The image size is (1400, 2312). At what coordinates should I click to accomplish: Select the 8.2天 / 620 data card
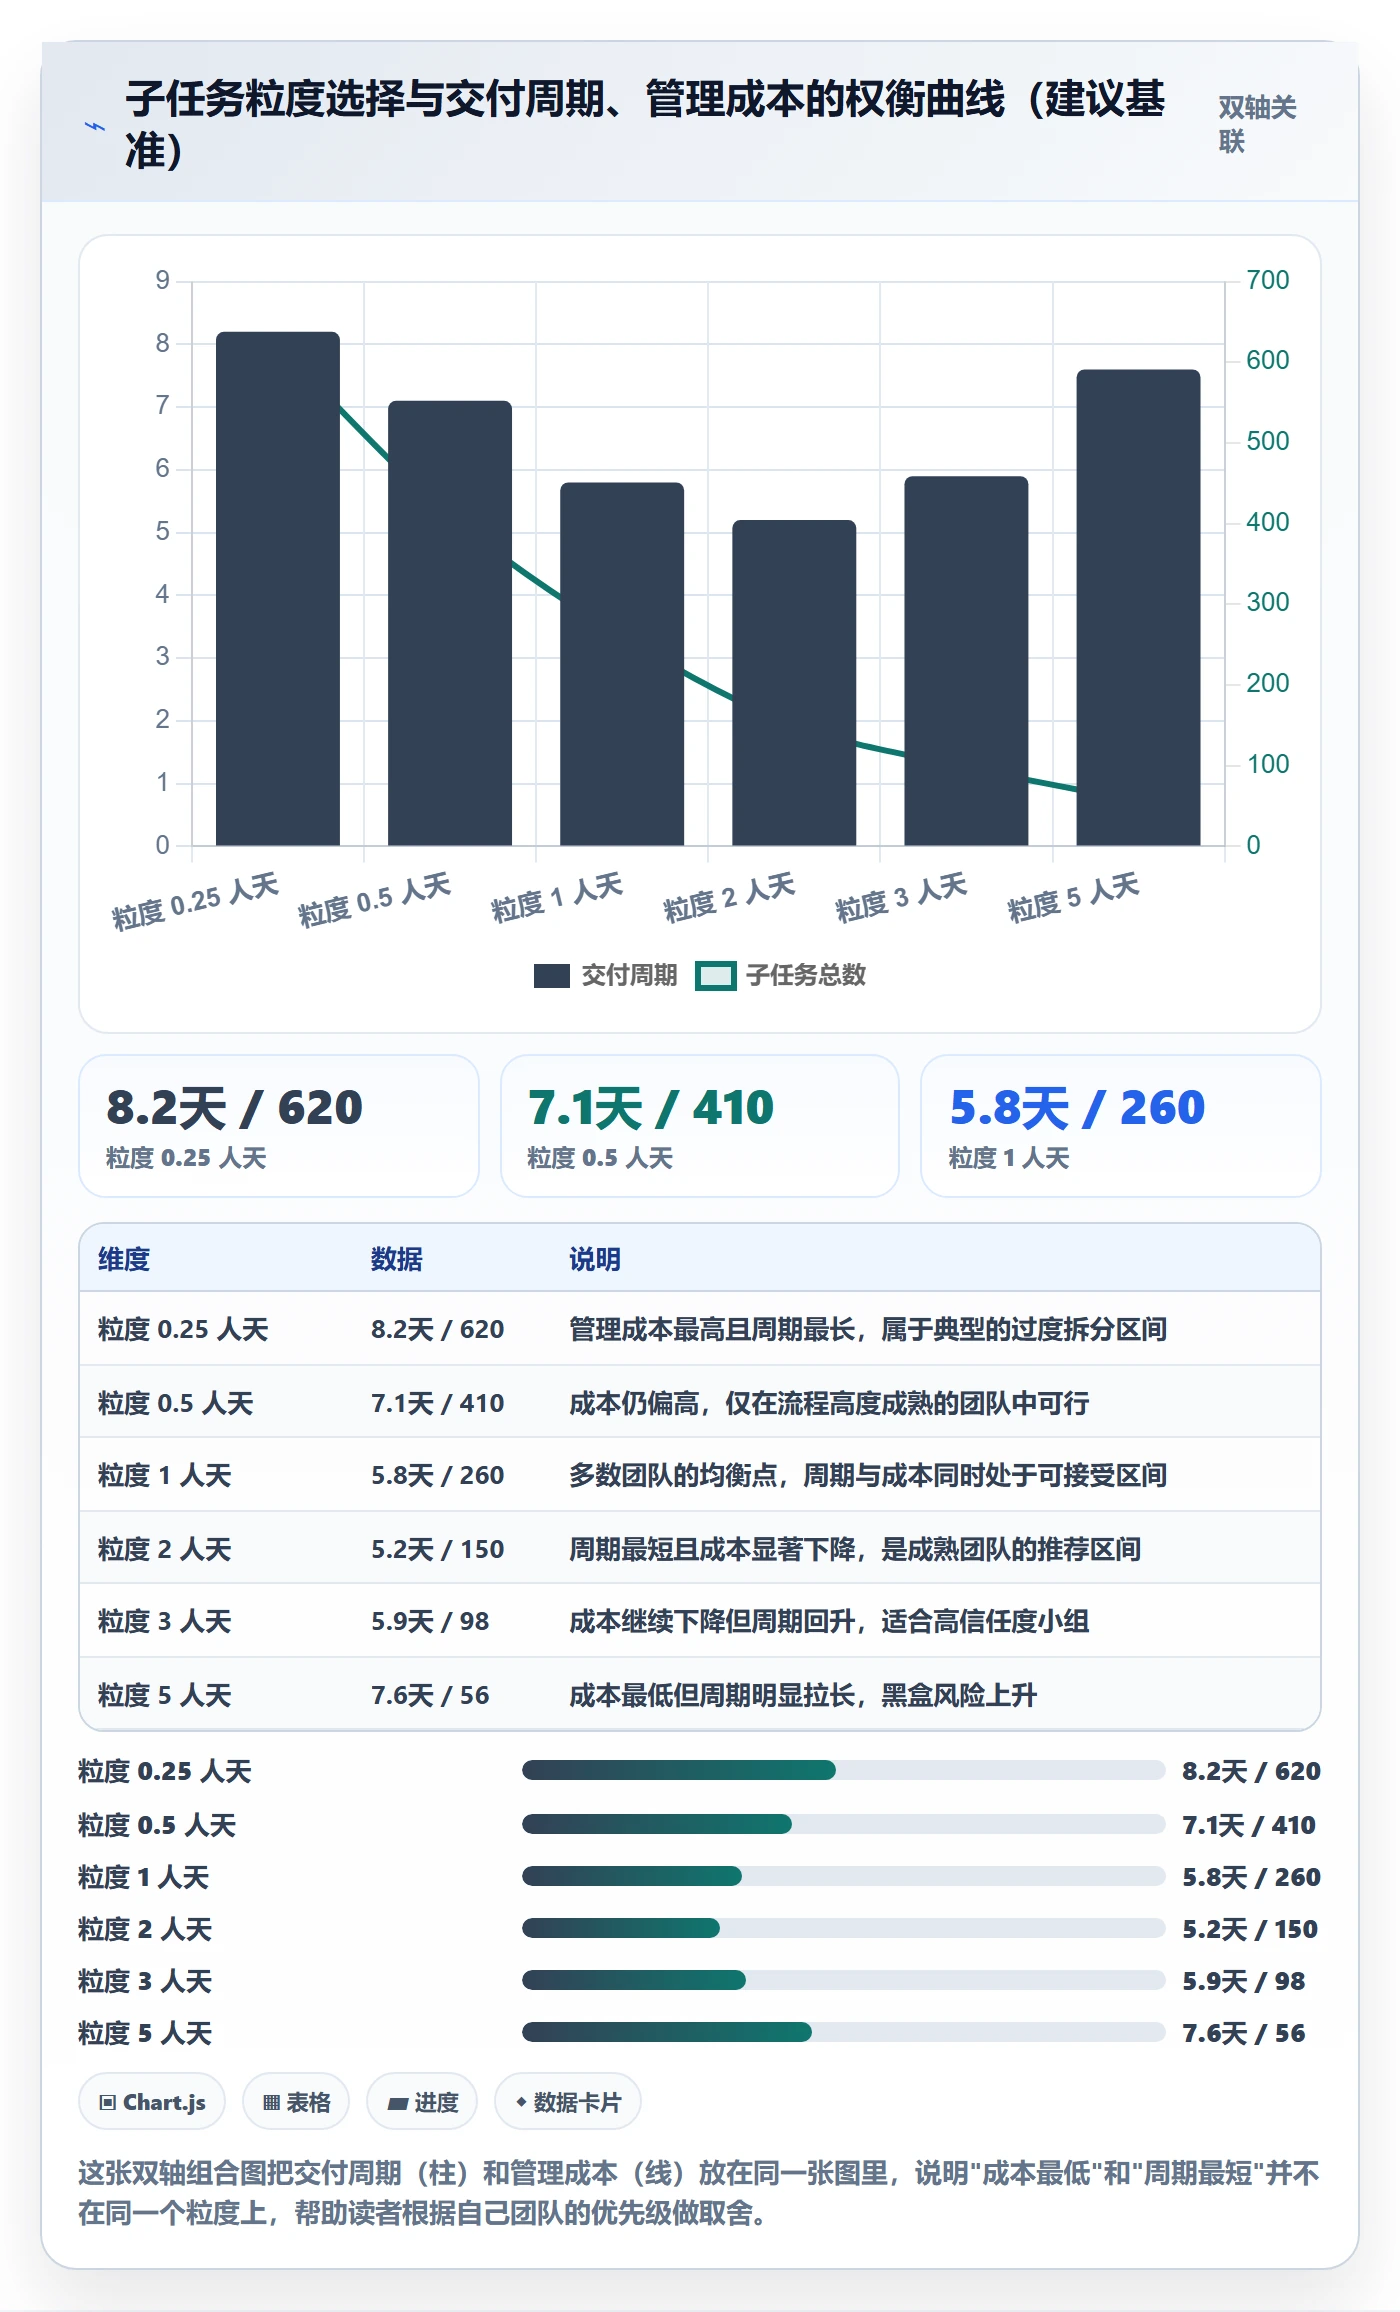279,1126
